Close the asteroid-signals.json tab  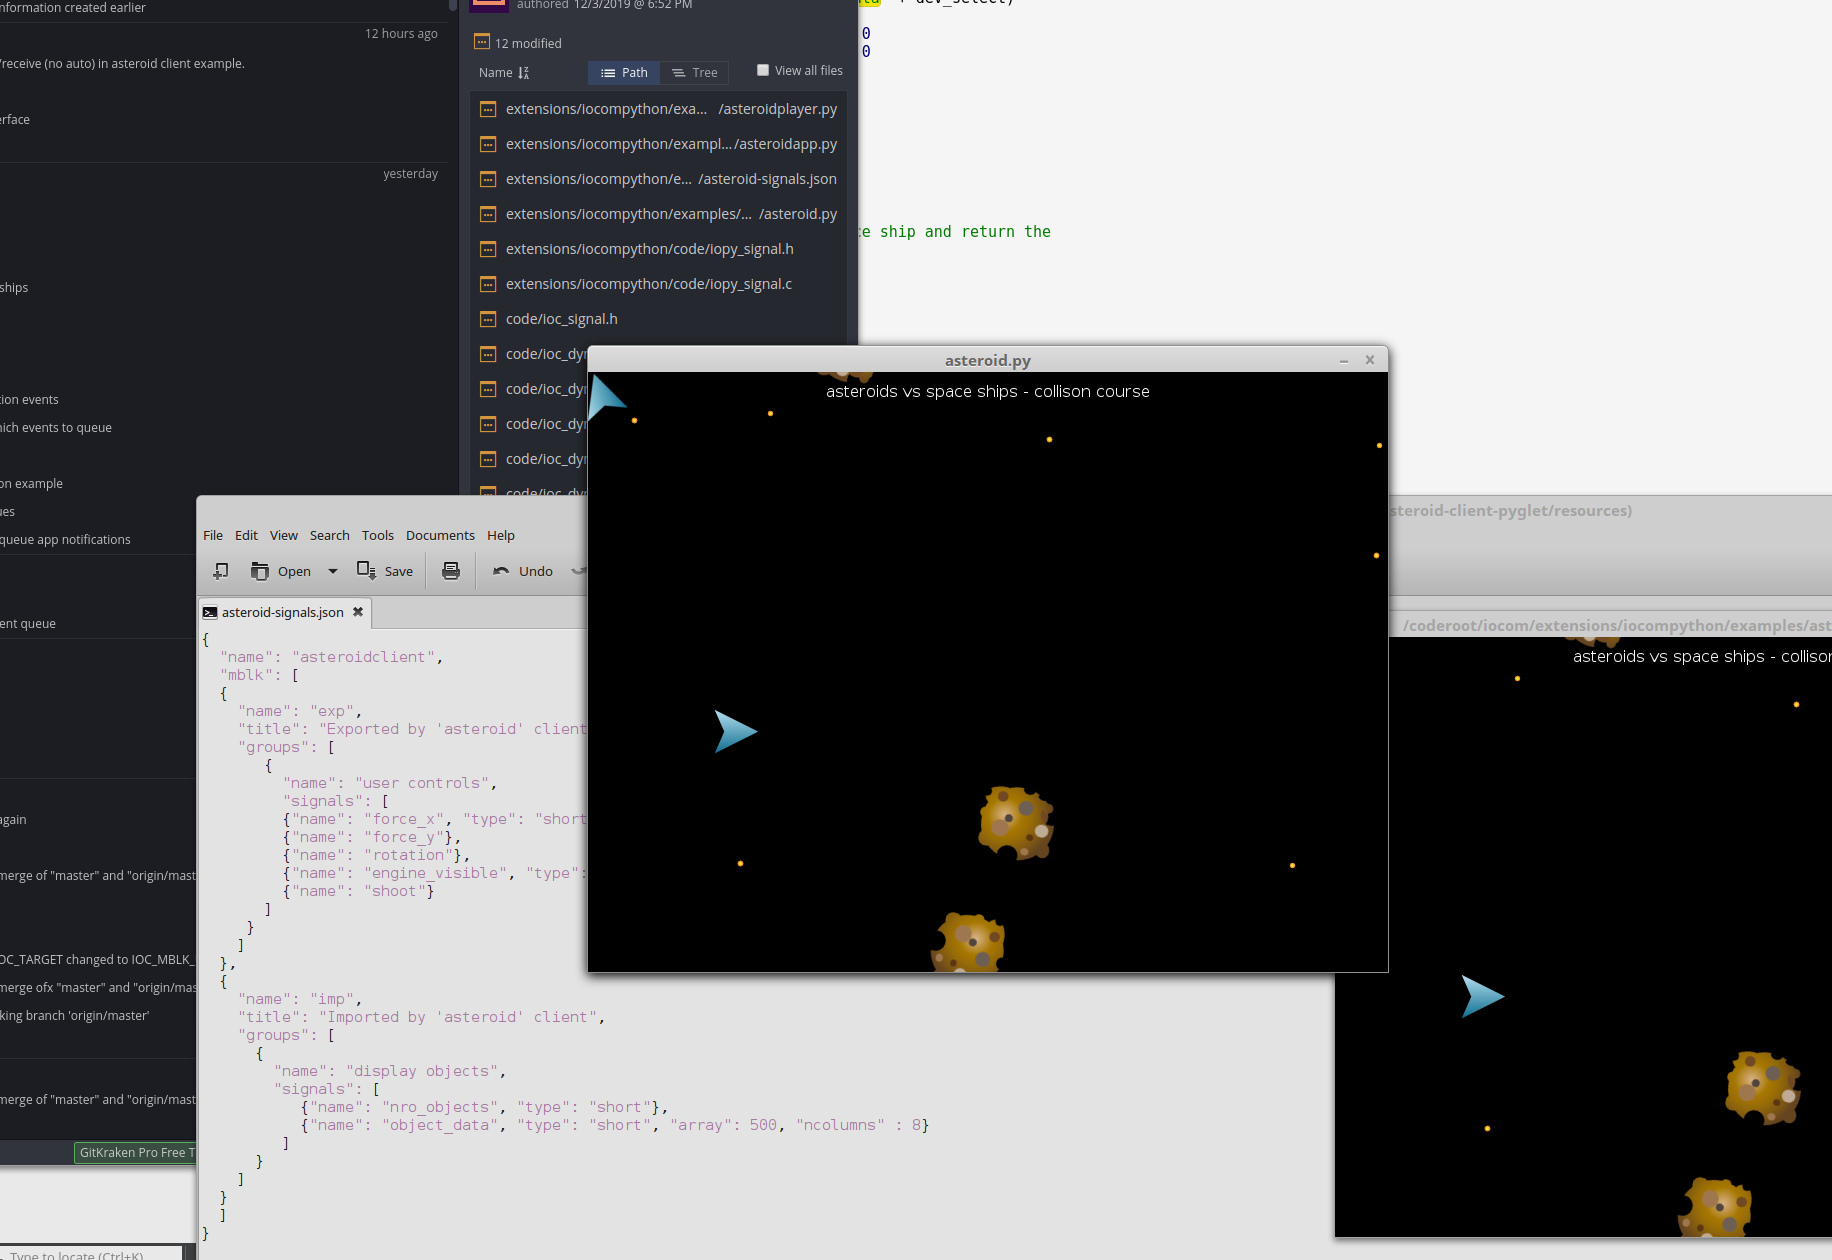coord(358,611)
